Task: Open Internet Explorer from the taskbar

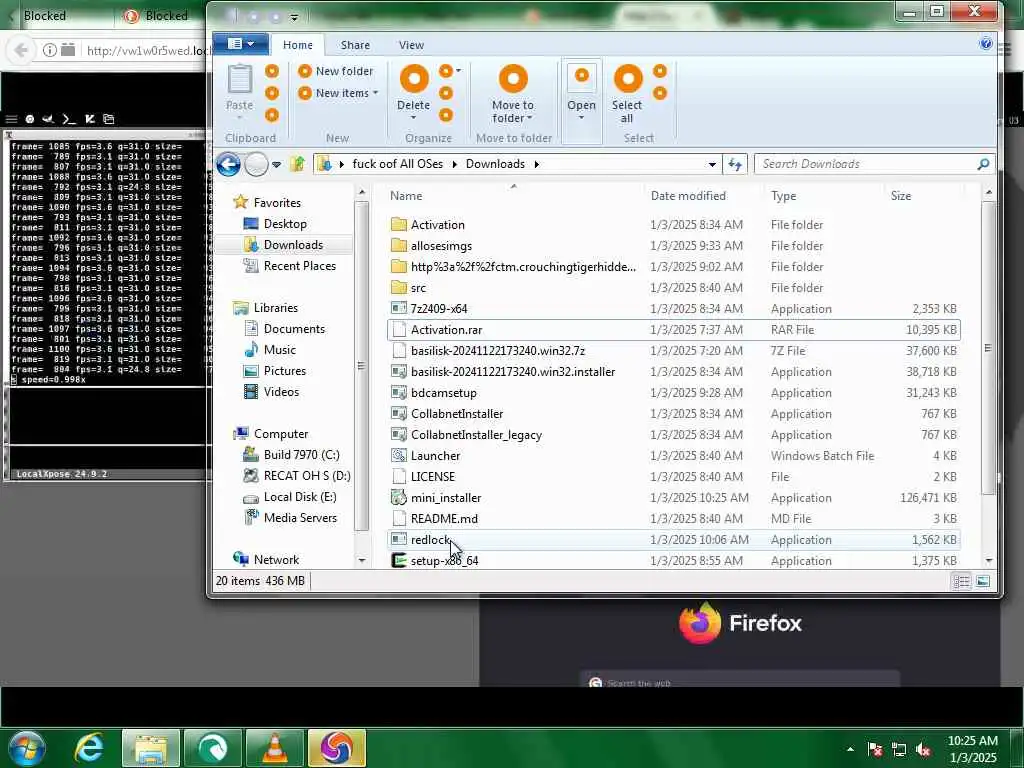Action: click(89, 748)
